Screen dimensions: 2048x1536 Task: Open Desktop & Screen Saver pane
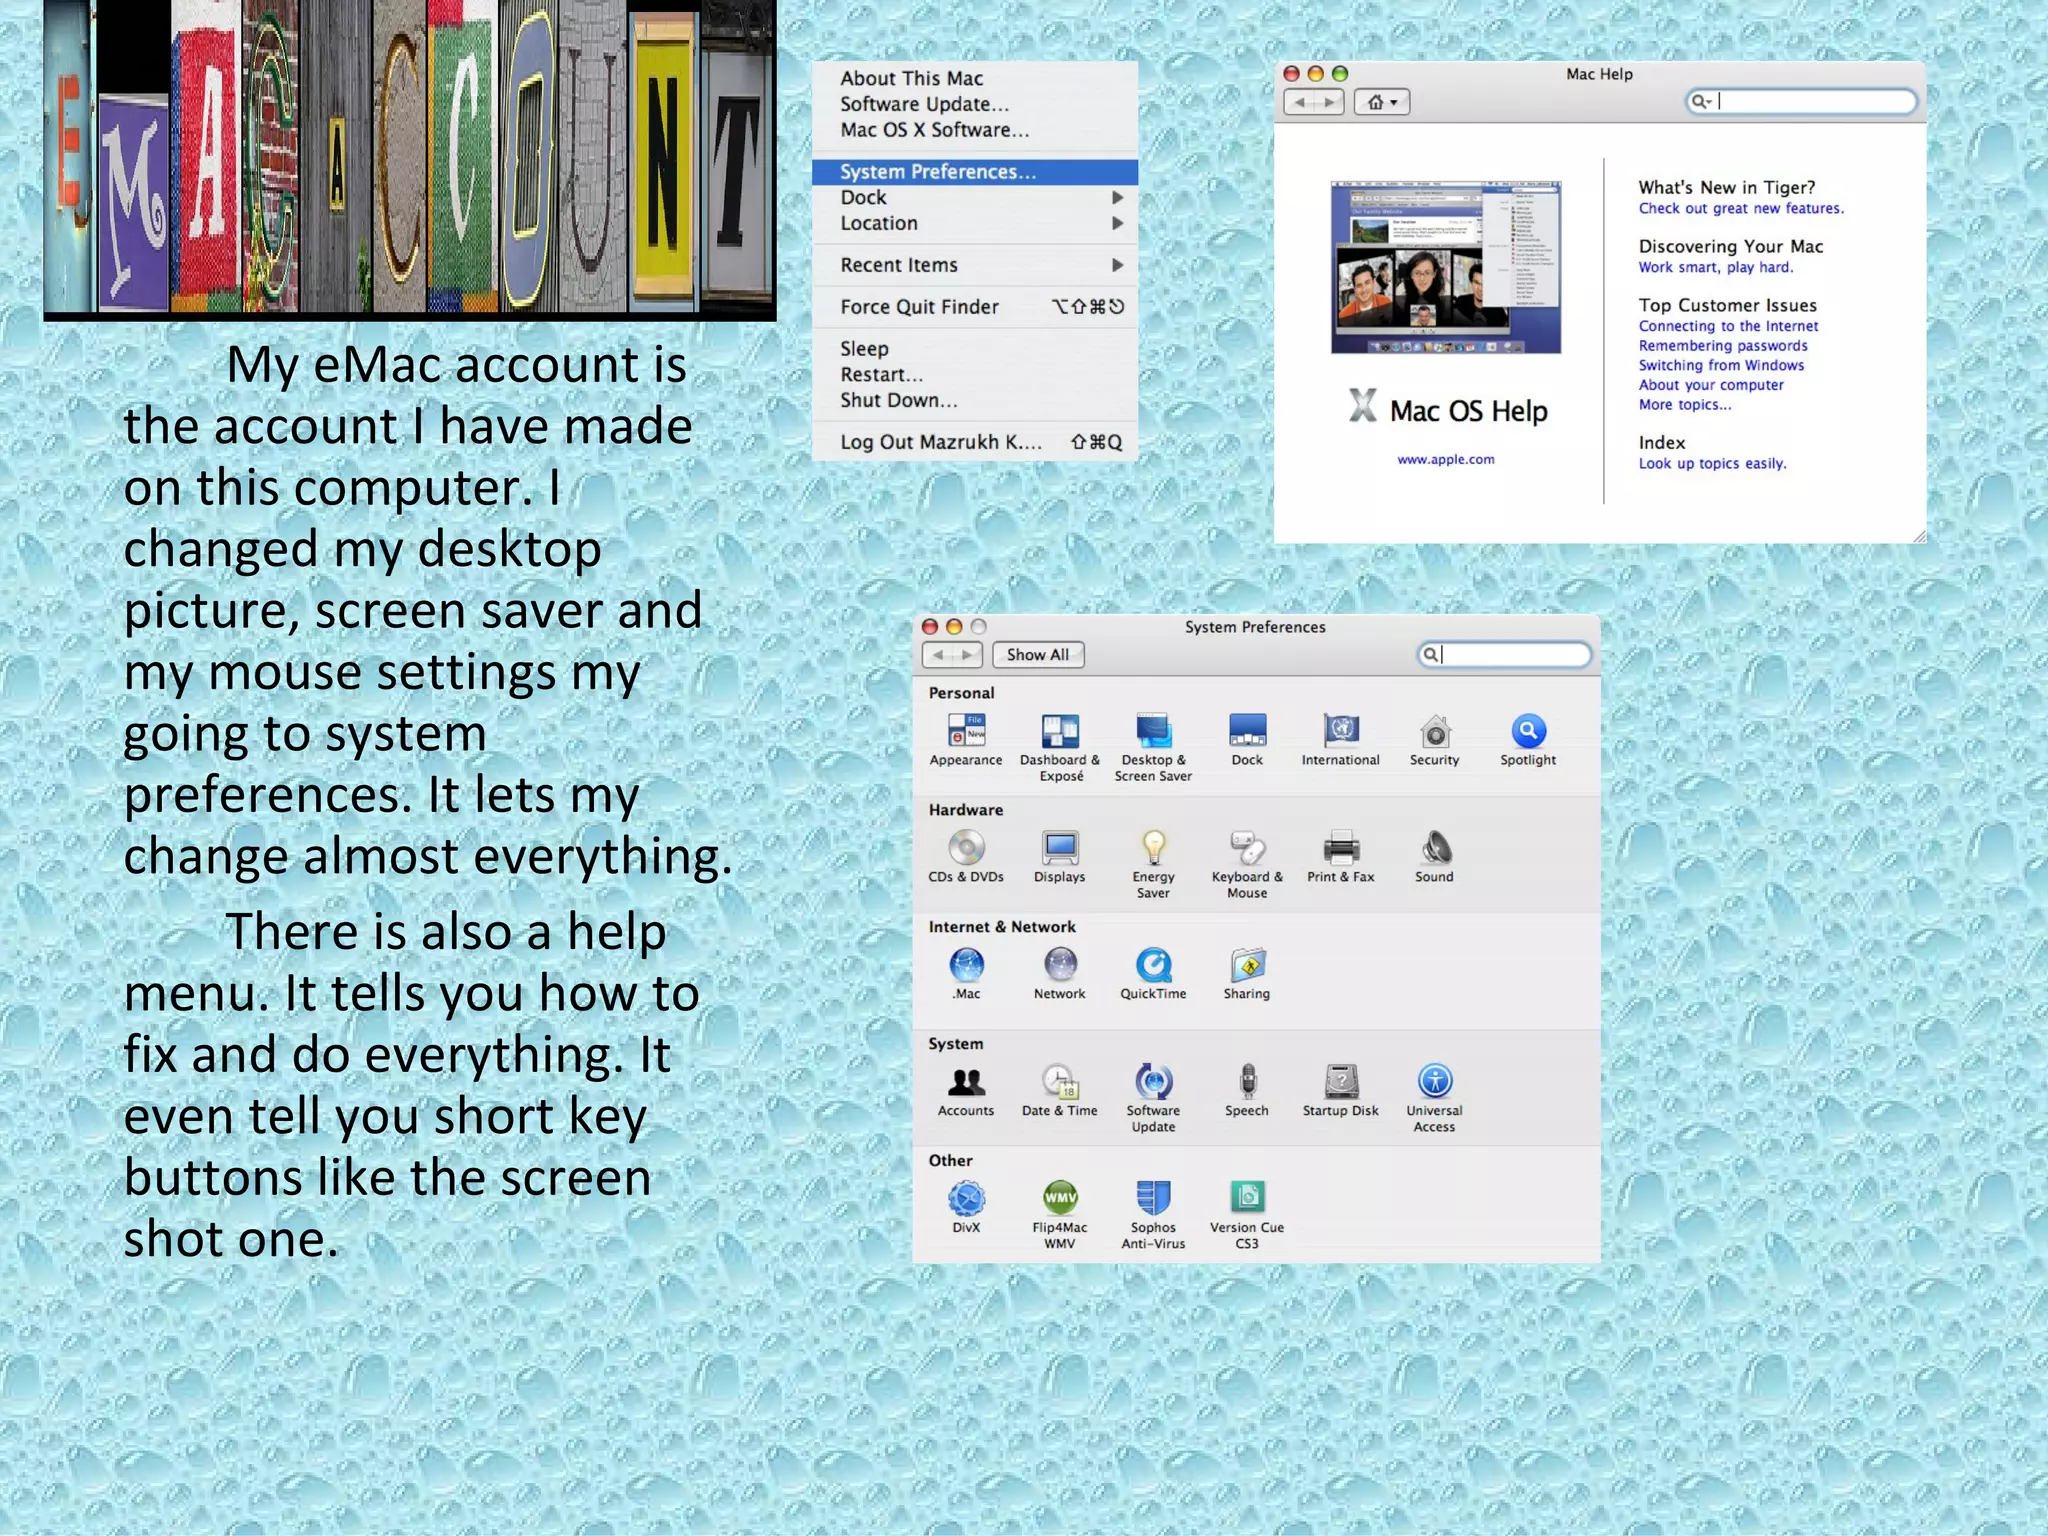pyautogui.click(x=1153, y=747)
